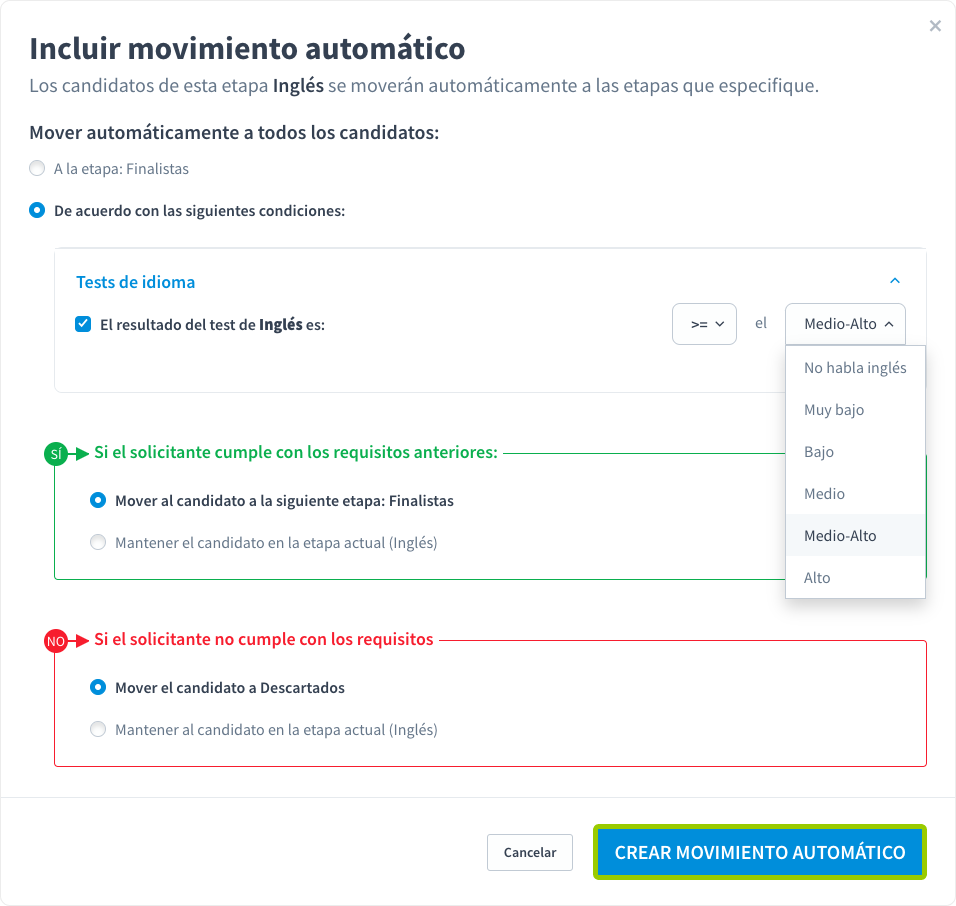
Task: Choose Mover al candidato a Finalistas
Action: click(98, 502)
